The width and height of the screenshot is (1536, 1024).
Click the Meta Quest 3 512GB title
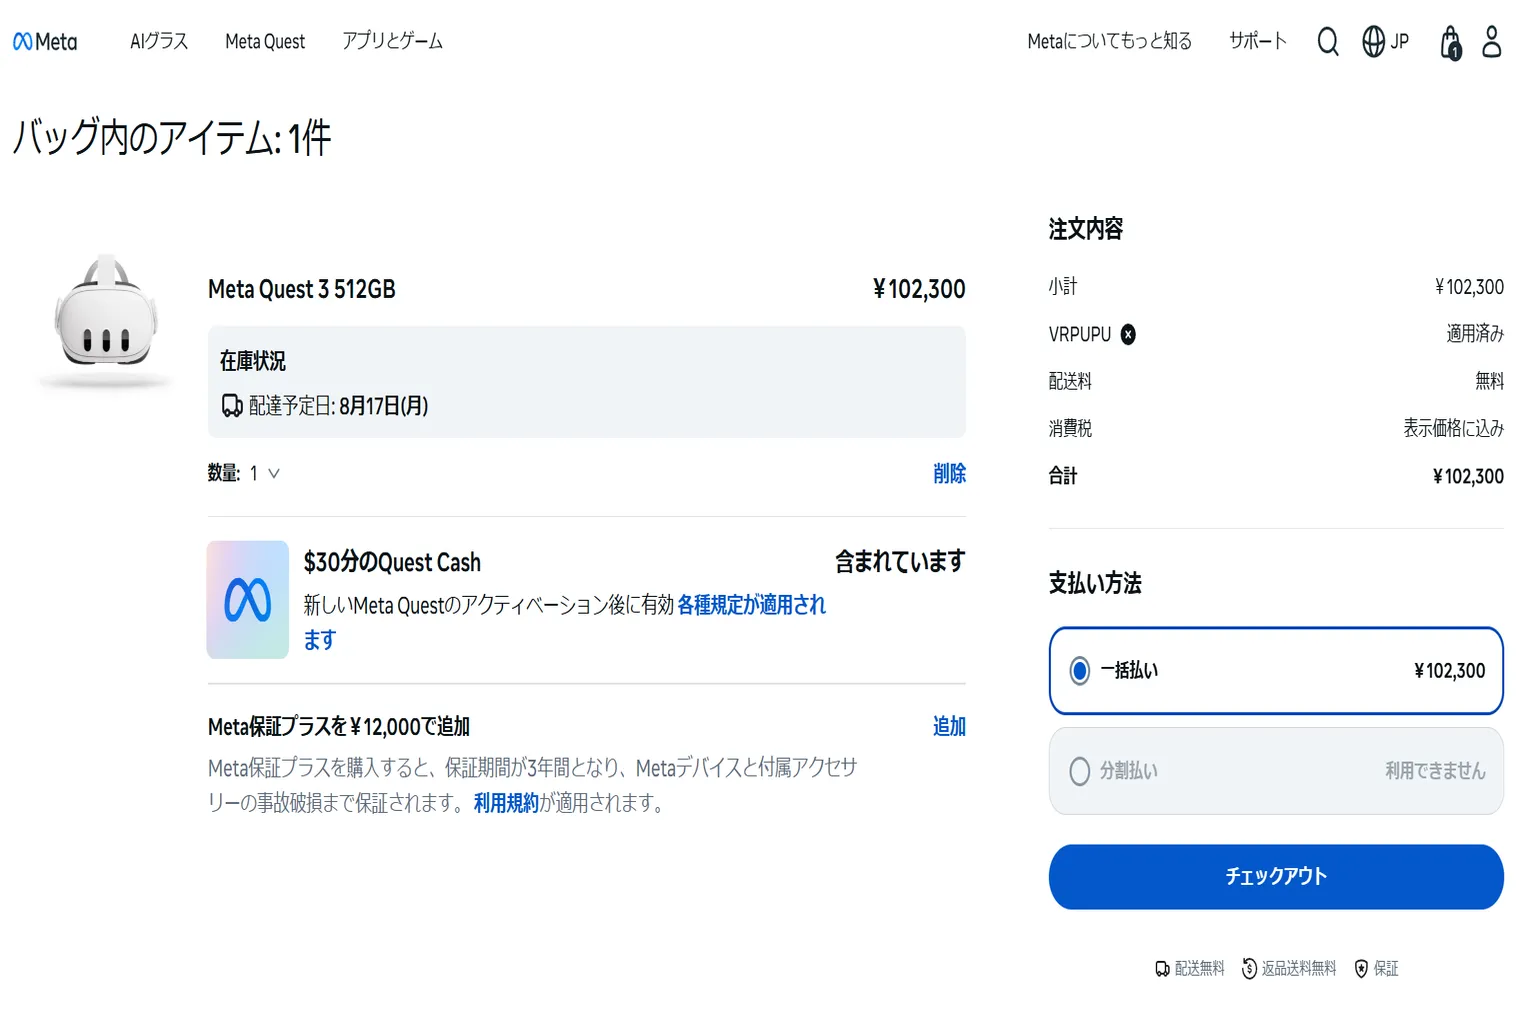click(302, 289)
